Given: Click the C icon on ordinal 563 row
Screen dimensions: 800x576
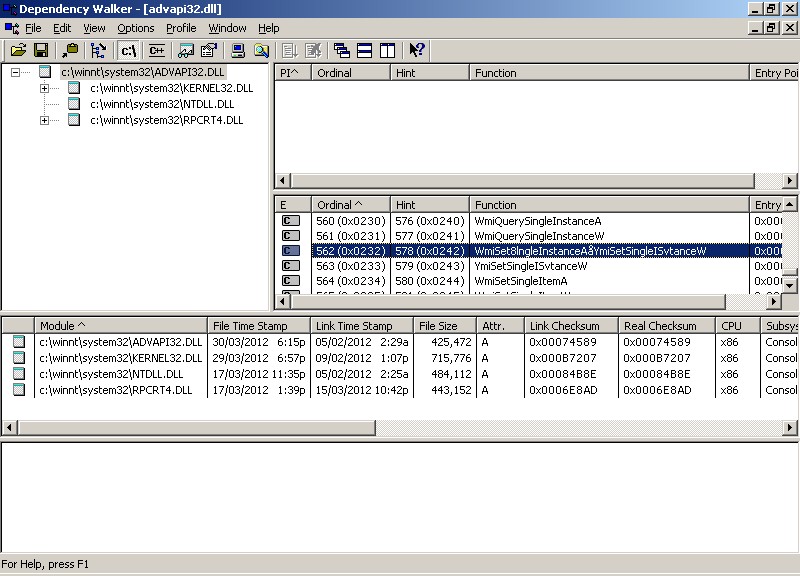Looking at the screenshot, I should [291, 266].
